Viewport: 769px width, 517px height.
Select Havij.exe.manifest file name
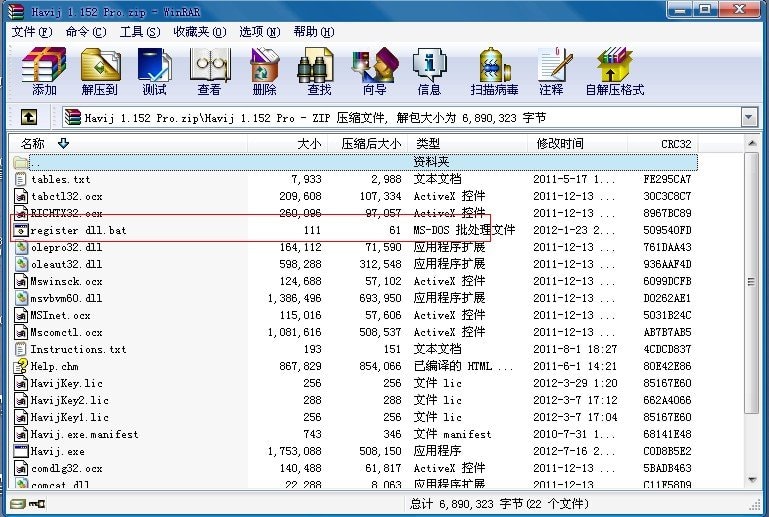84,435
